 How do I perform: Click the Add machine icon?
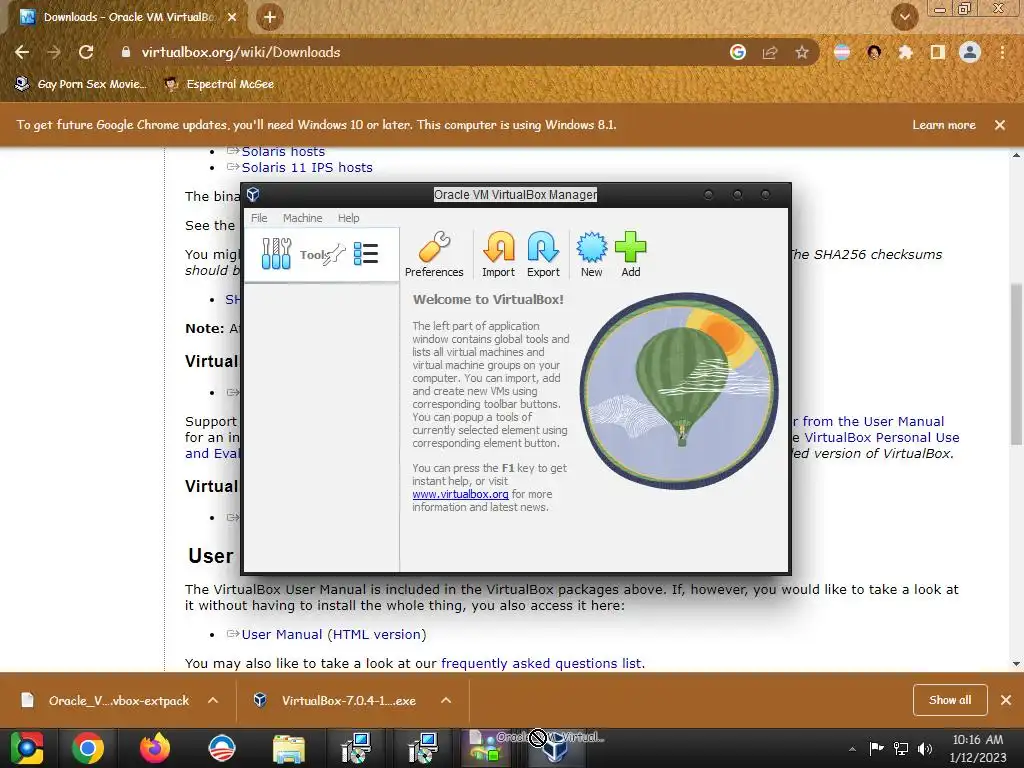pyautogui.click(x=630, y=255)
